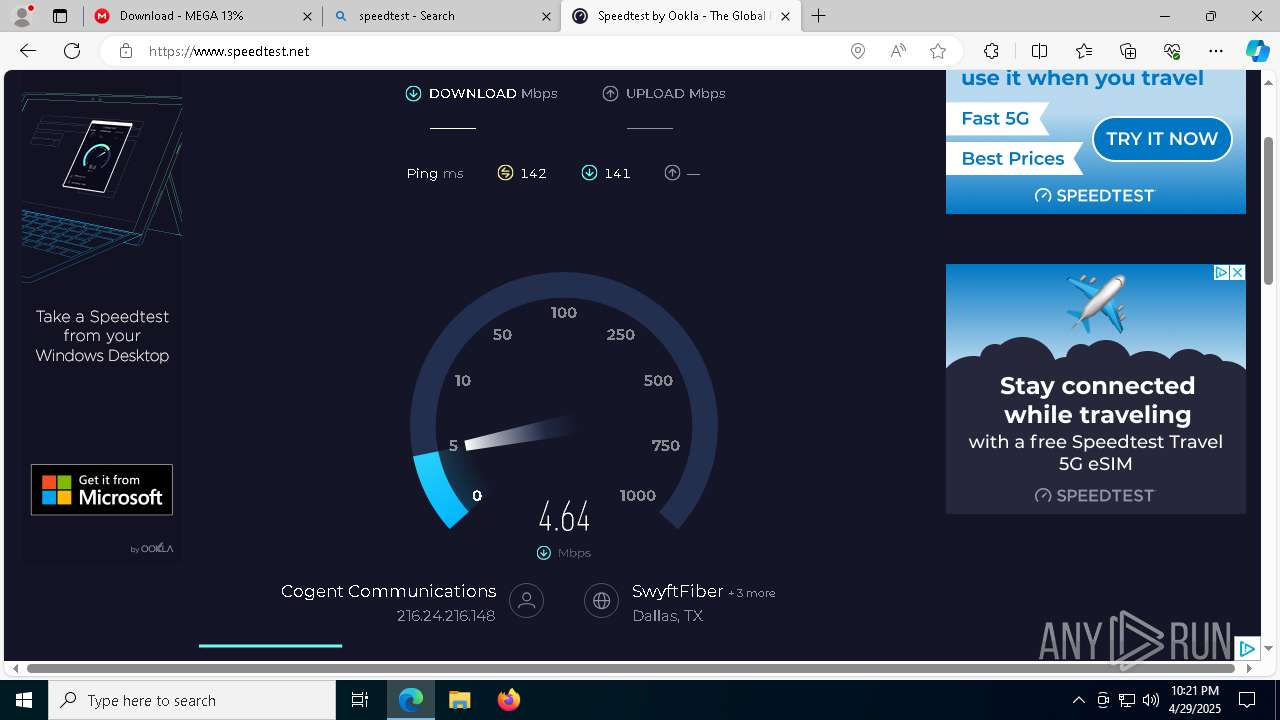
Task: Open File Explorer from the taskbar
Action: 459,700
